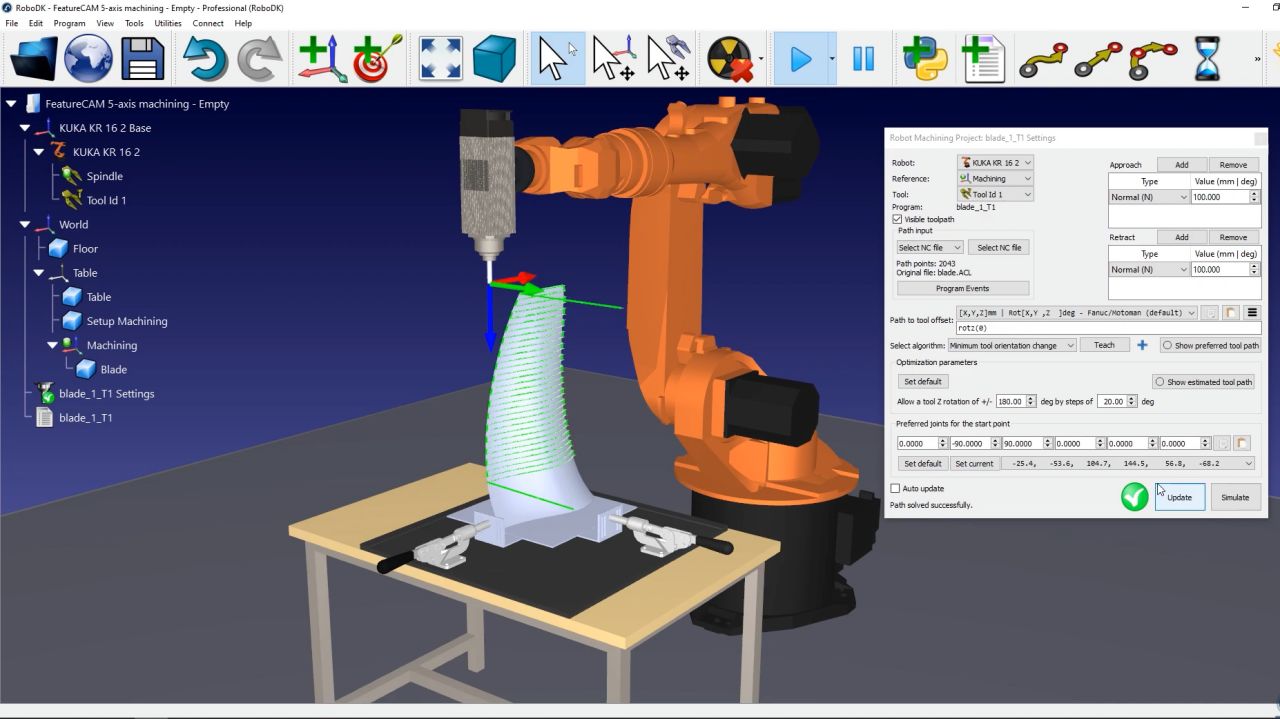Select Show preferred tool path radio button
The width and height of the screenshot is (1280, 719).
click(1166, 345)
